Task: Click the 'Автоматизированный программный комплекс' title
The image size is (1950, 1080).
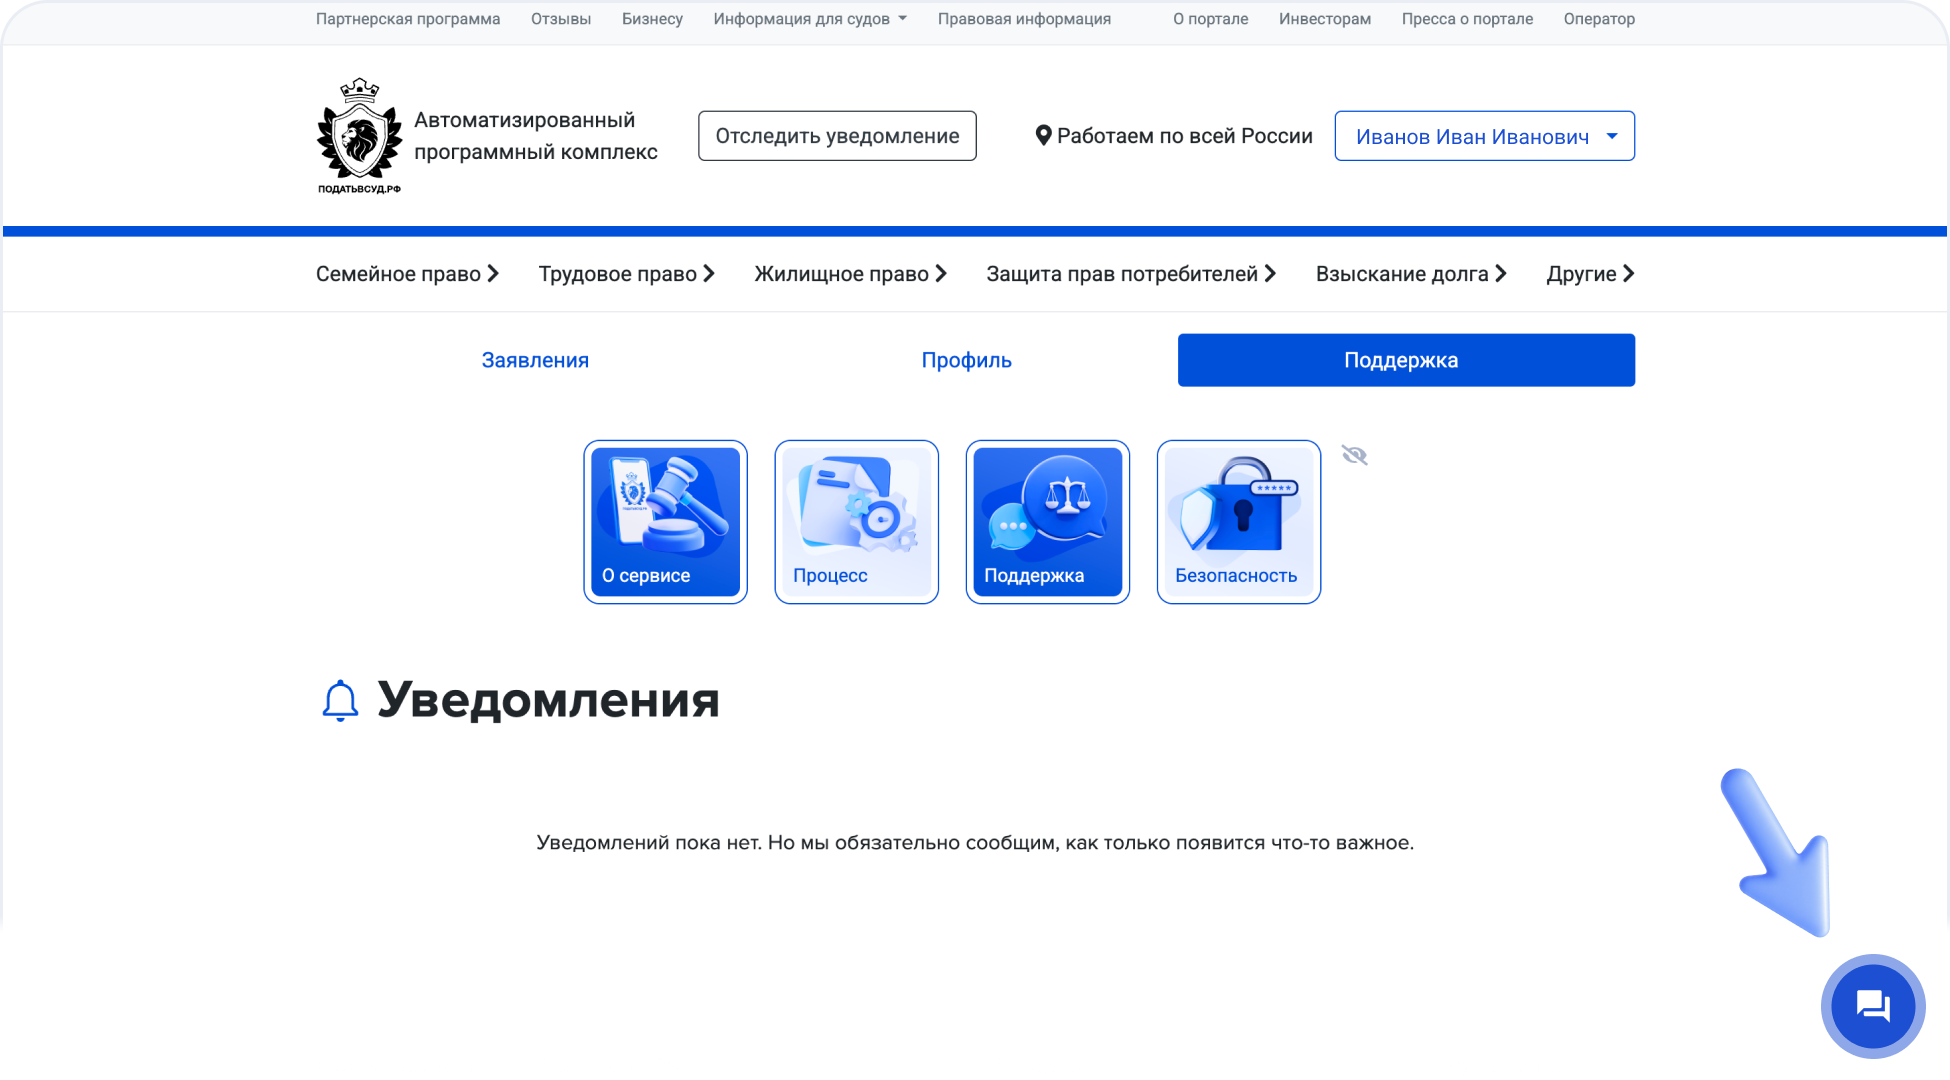Action: click(536, 136)
